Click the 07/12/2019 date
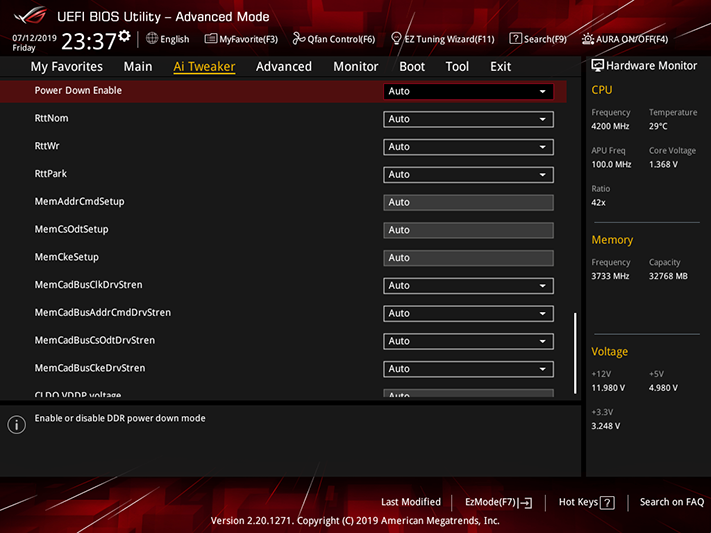Screen dimensions: 711x533 [x=34, y=38]
